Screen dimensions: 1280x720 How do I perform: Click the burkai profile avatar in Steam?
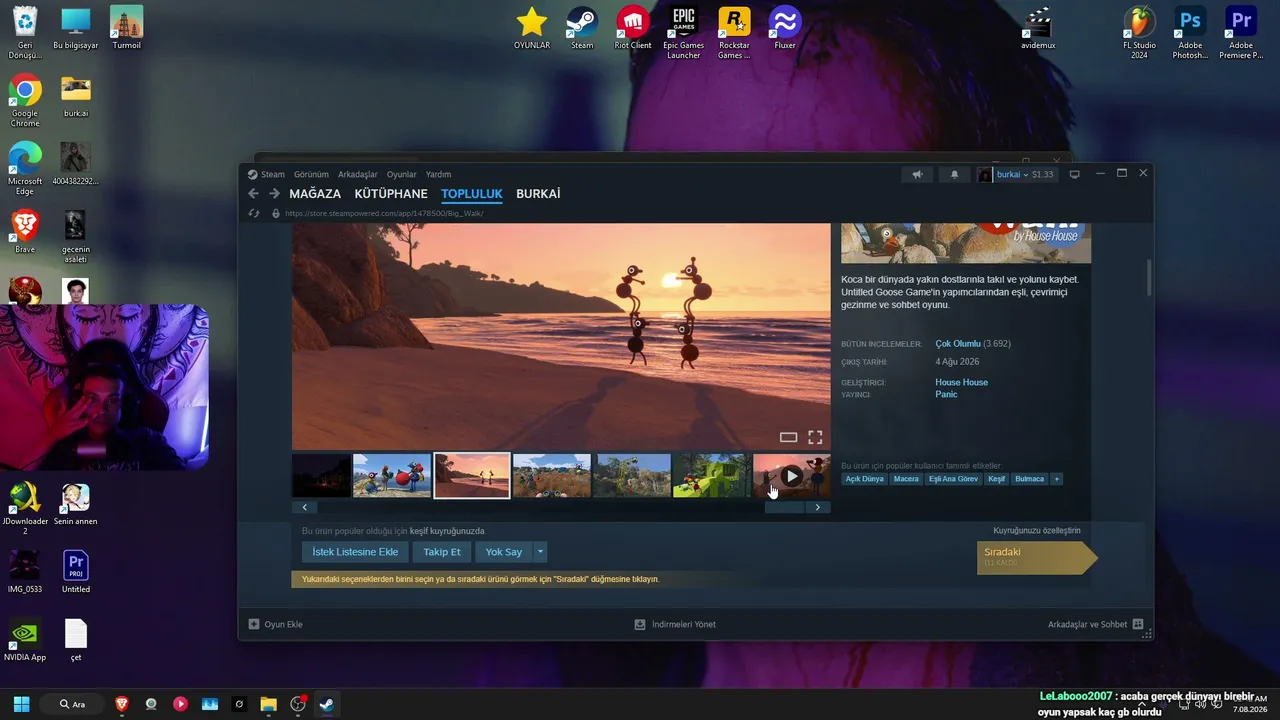985,174
